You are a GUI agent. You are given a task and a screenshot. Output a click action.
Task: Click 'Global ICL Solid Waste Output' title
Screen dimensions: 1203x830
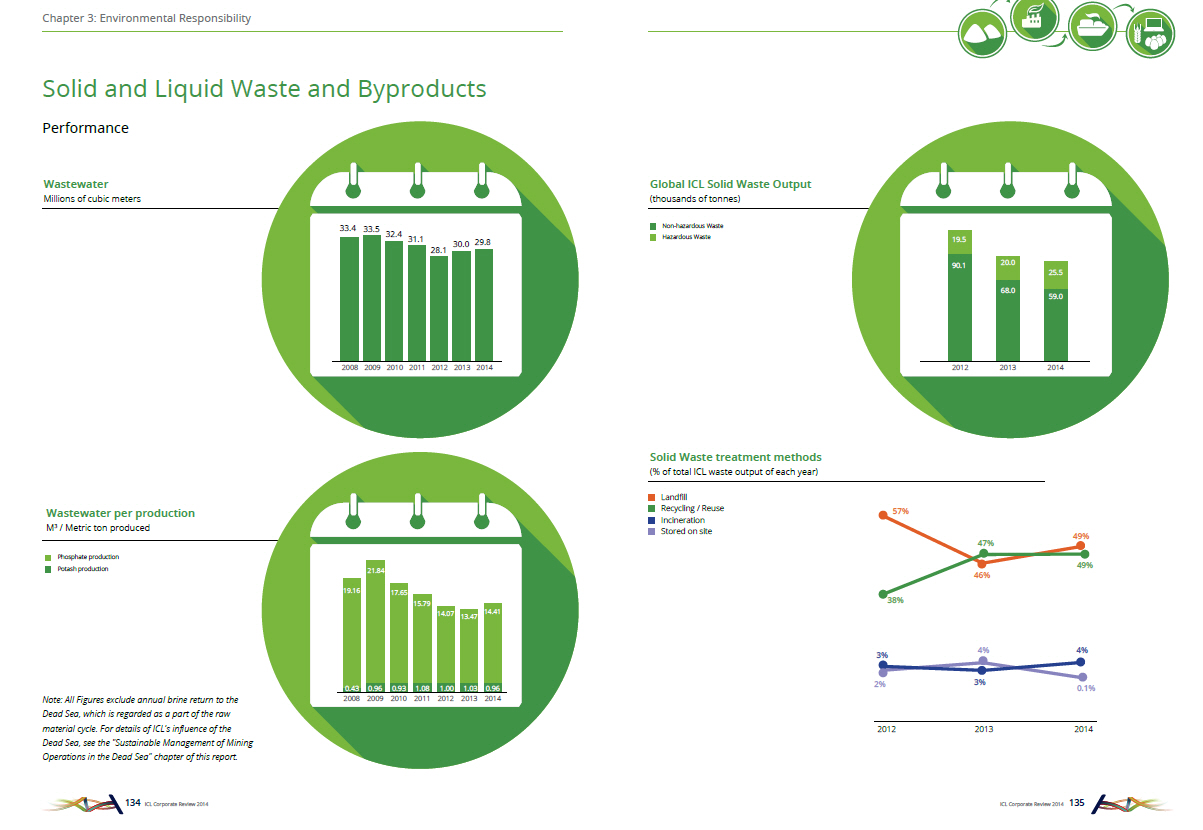tap(730, 184)
